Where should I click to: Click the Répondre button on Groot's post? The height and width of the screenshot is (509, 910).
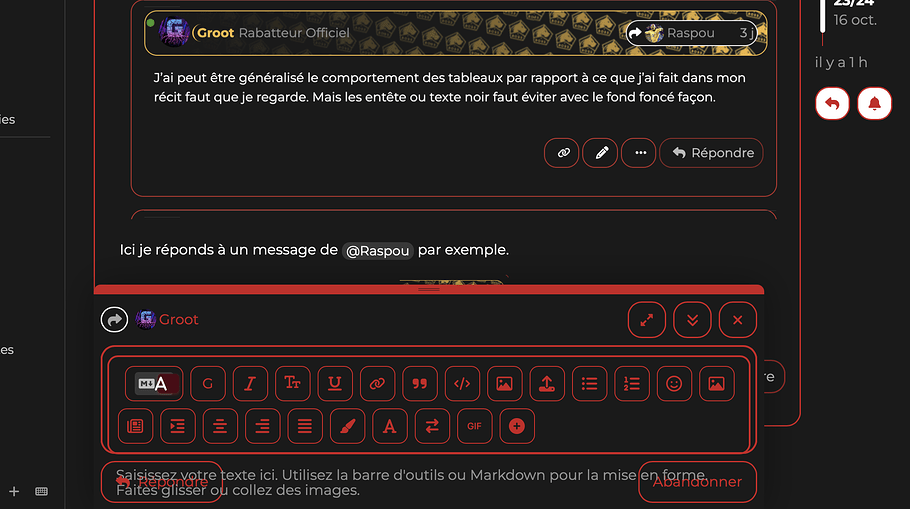point(712,153)
